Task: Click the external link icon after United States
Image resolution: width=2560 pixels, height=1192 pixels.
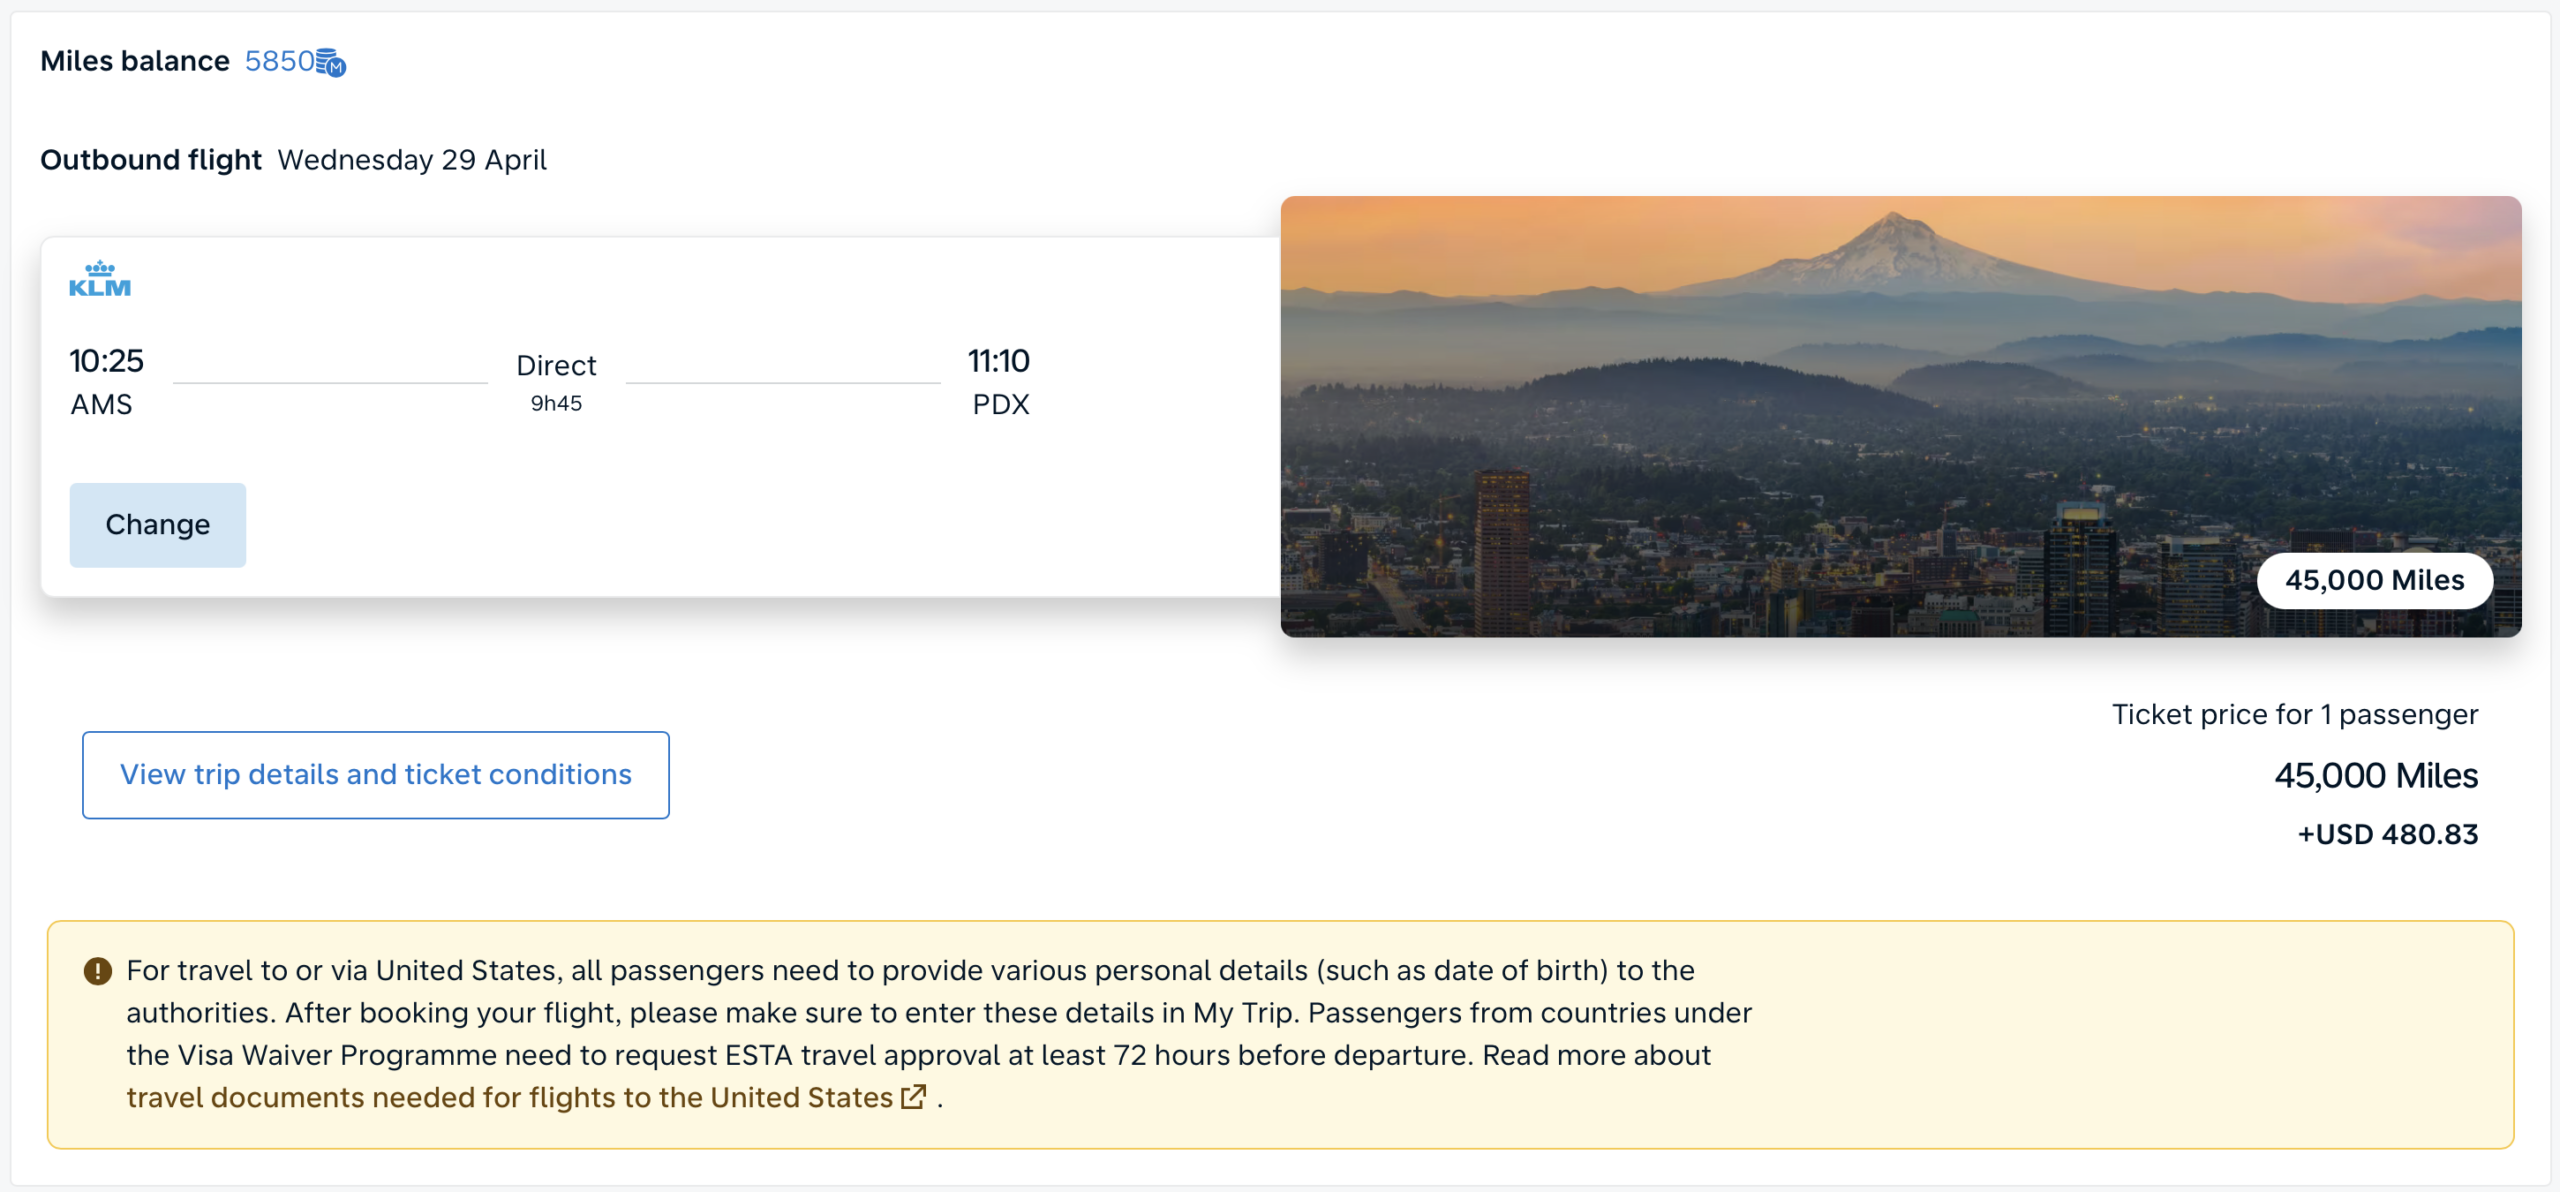Action: [913, 1097]
